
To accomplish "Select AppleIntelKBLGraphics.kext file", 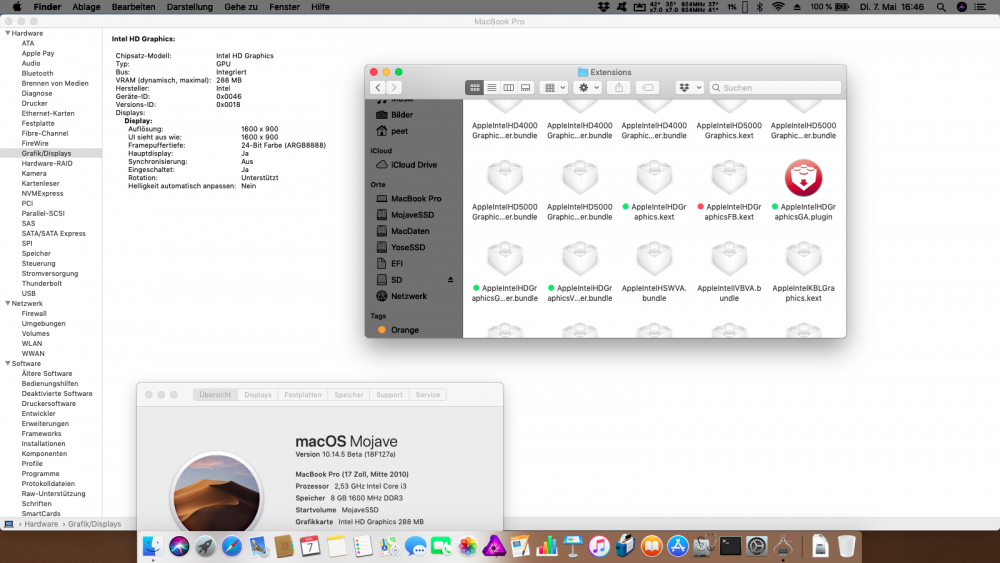I will [x=803, y=259].
